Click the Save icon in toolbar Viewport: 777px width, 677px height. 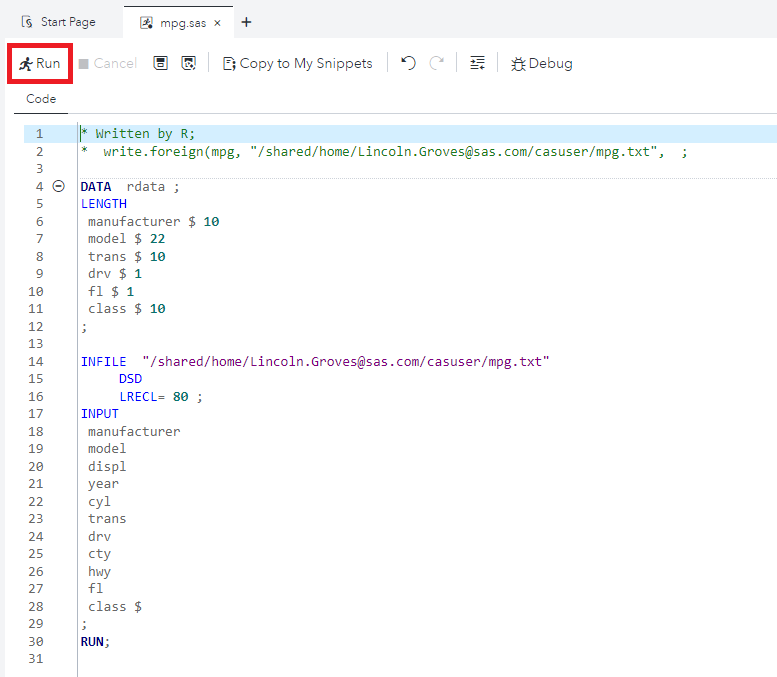[x=160, y=63]
